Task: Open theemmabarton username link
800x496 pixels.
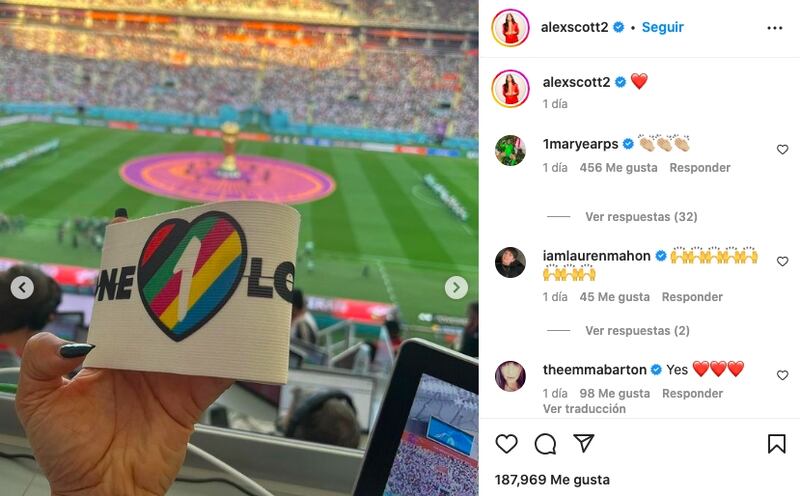Action: coord(594,369)
